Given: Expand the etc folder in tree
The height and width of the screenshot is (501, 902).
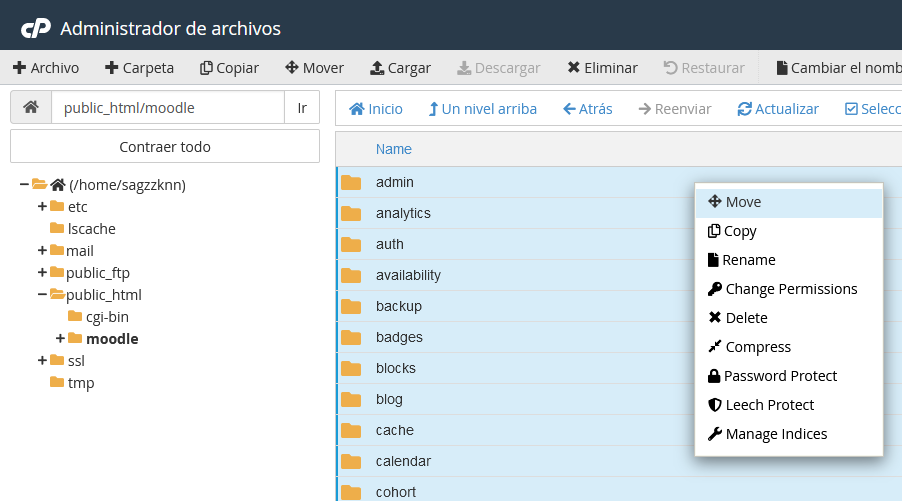Looking at the screenshot, I should click(x=42, y=206).
